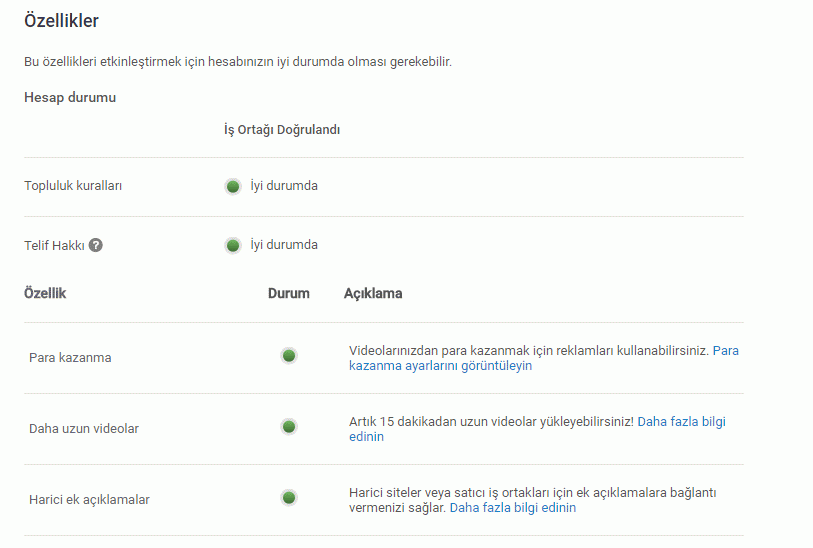This screenshot has height=548, width=813.
Task: Select the green status dot for Harici ek açıklamalar
Action: point(289,498)
